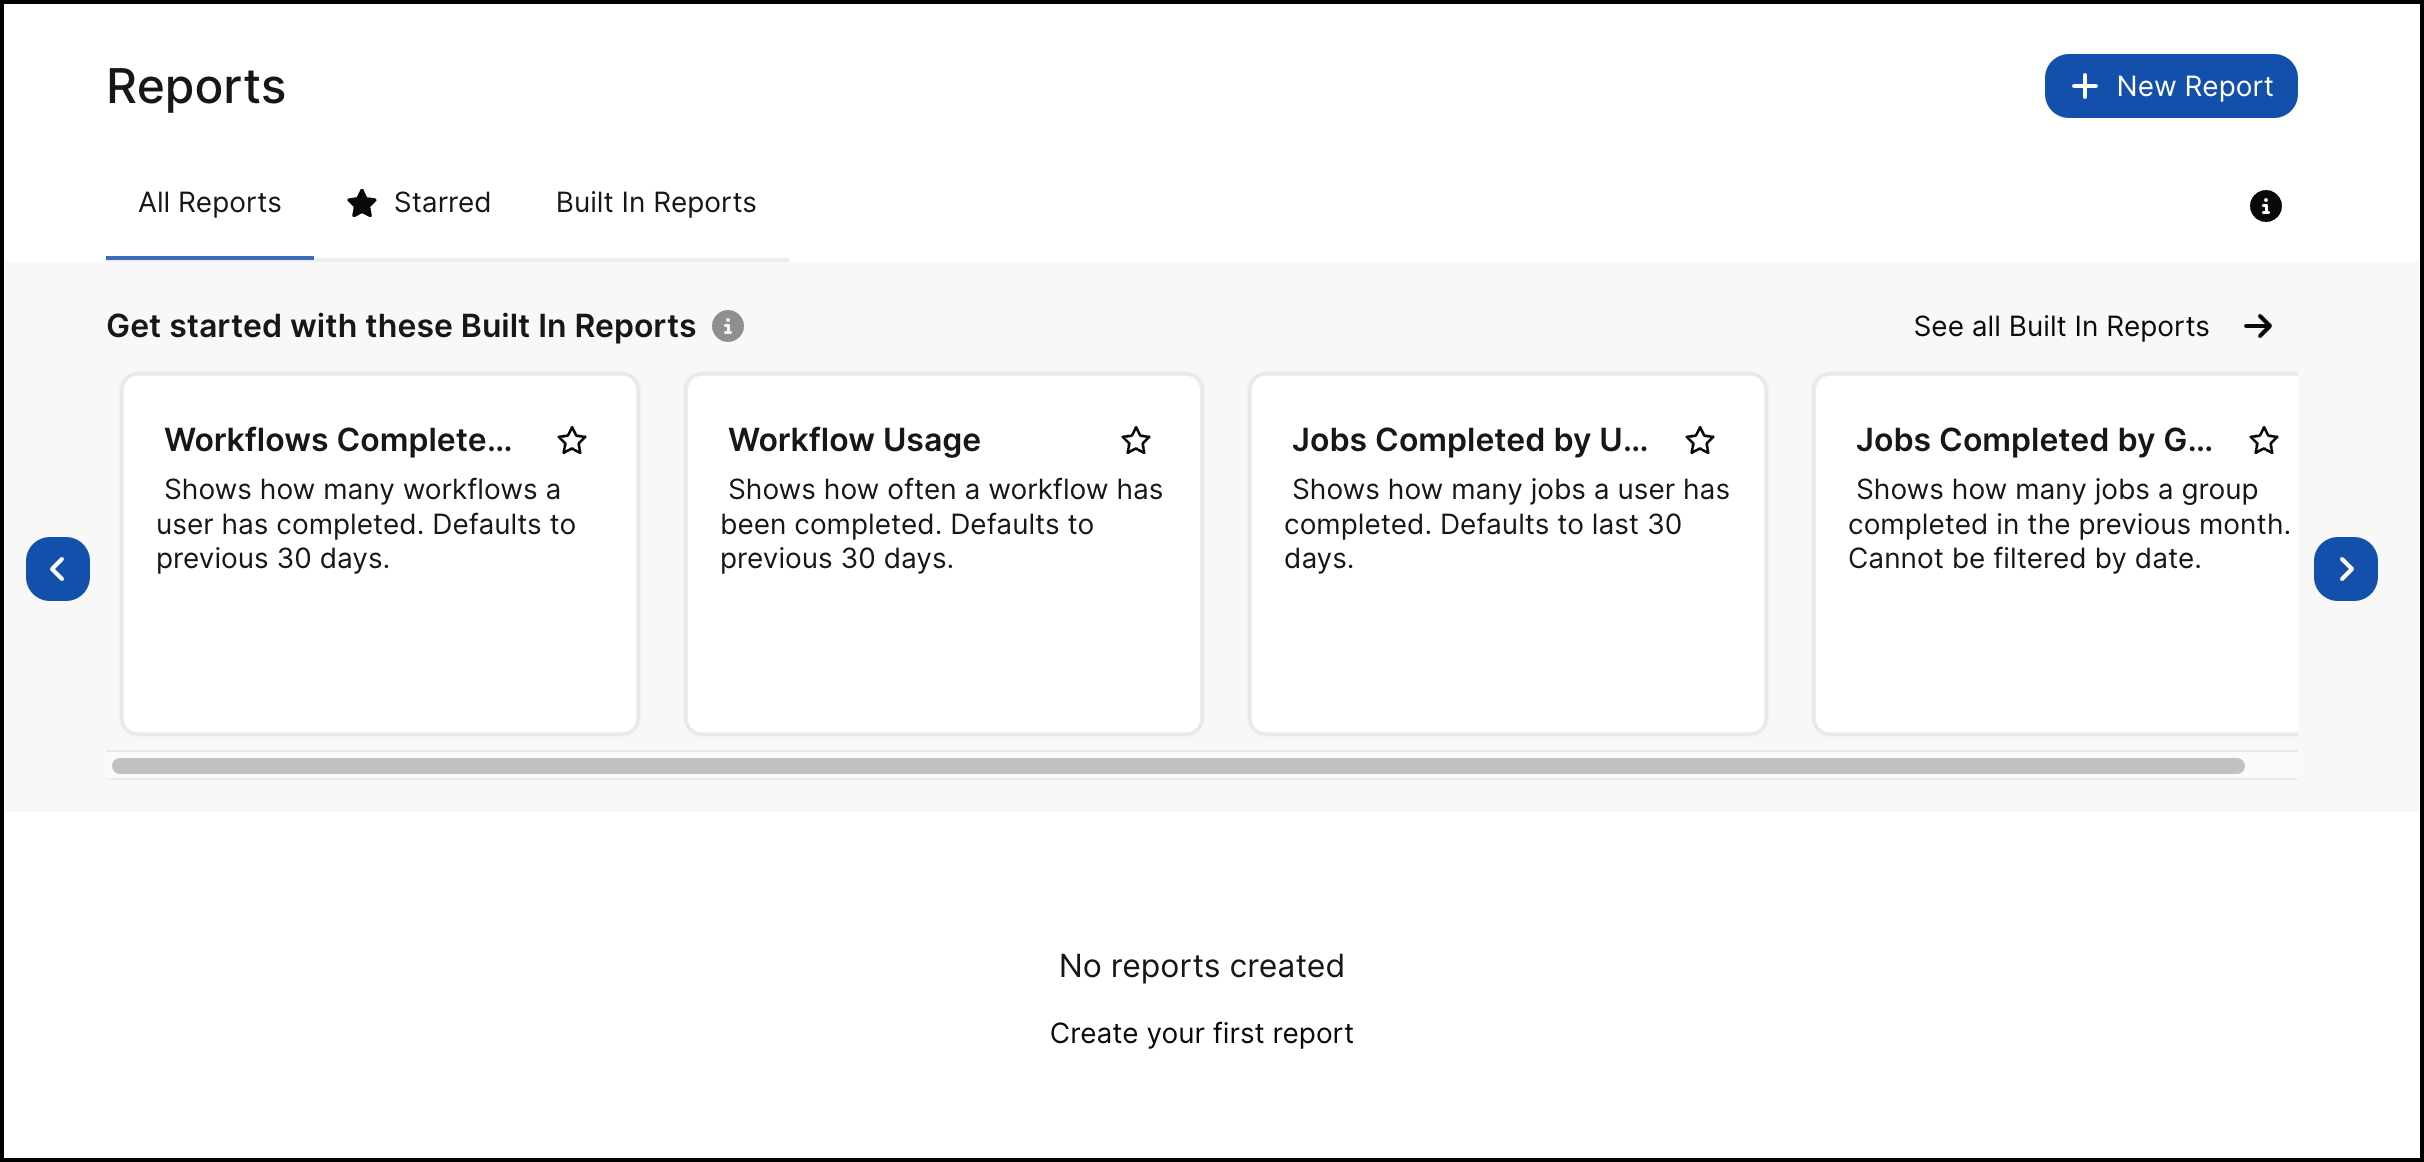The height and width of the screenshot is (1162, 2424).
Task: Star the Jobs Completed by G... report
Action: click(x=2264, y=440)
